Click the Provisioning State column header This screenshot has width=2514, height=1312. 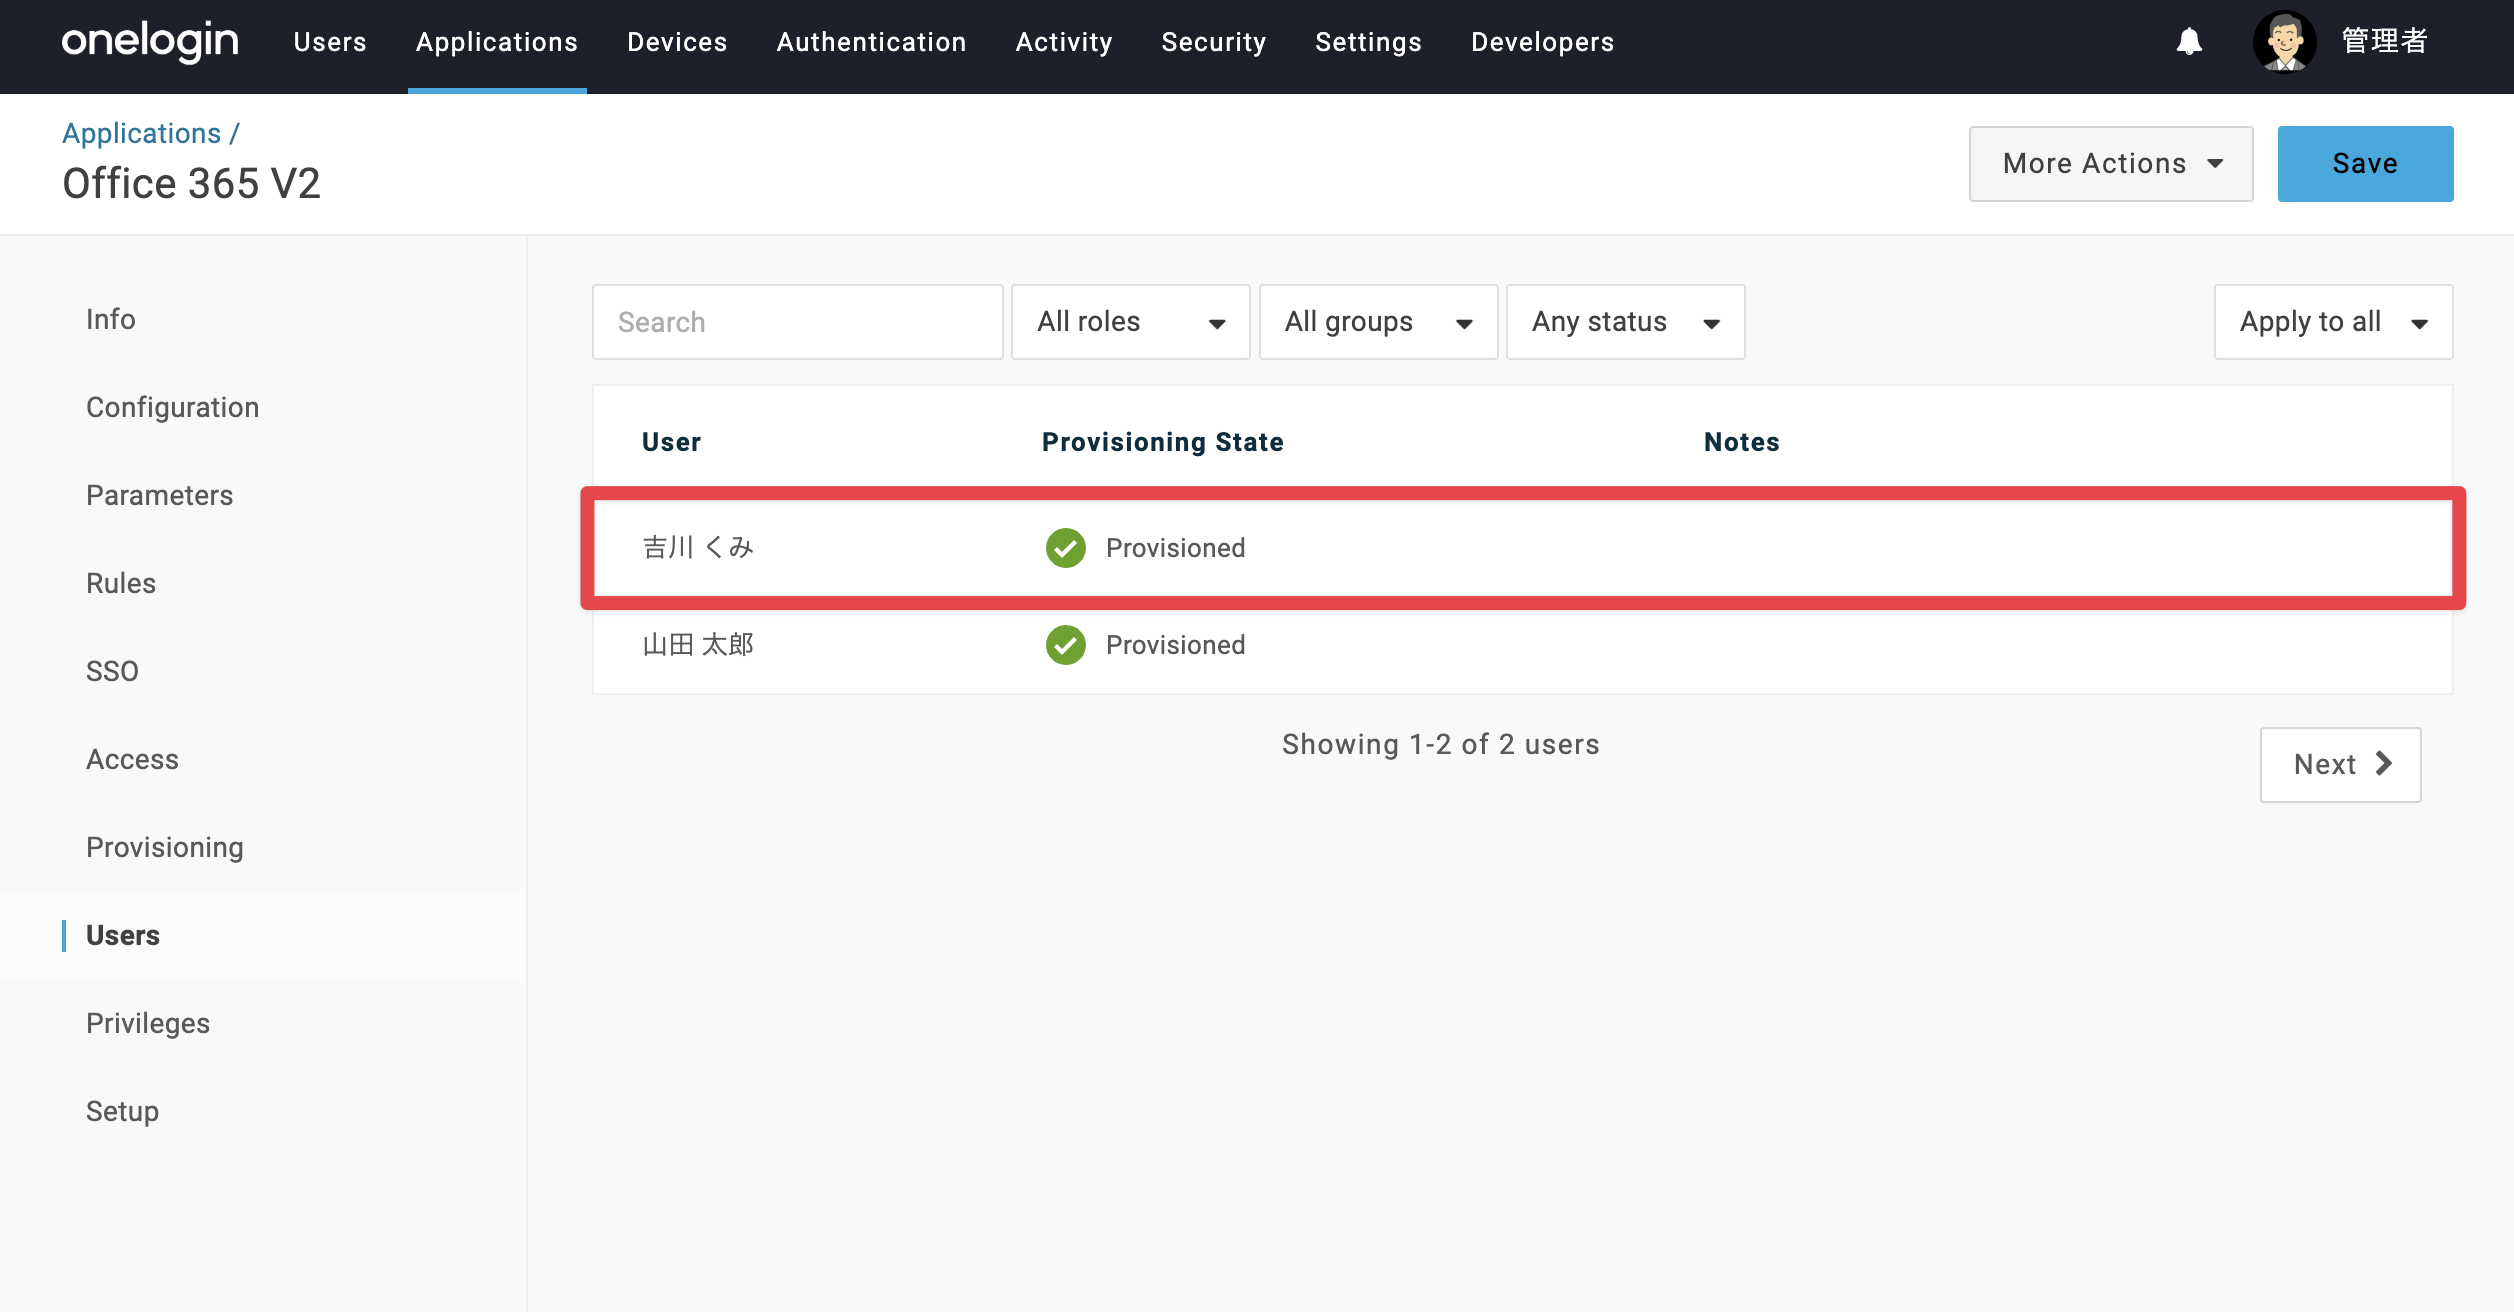1163,442
